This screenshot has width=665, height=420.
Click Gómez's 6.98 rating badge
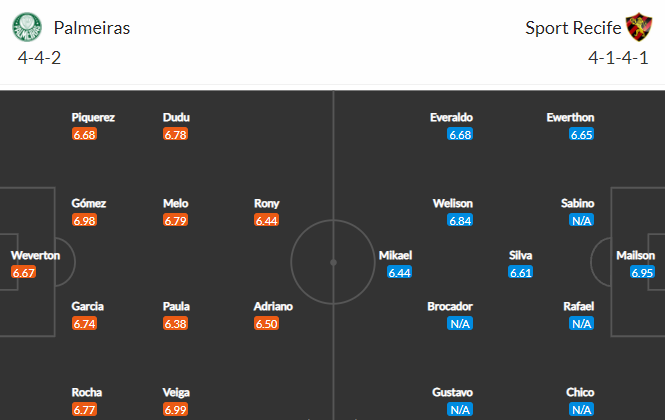84,220
